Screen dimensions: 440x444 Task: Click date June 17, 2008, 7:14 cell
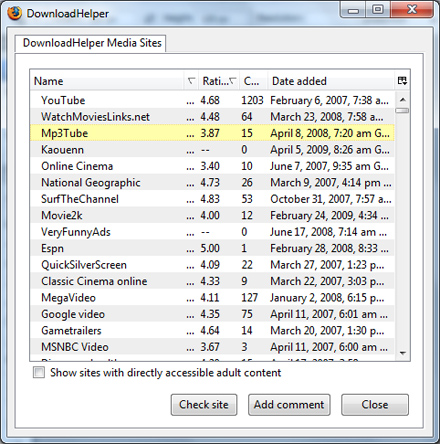(329, 232)
